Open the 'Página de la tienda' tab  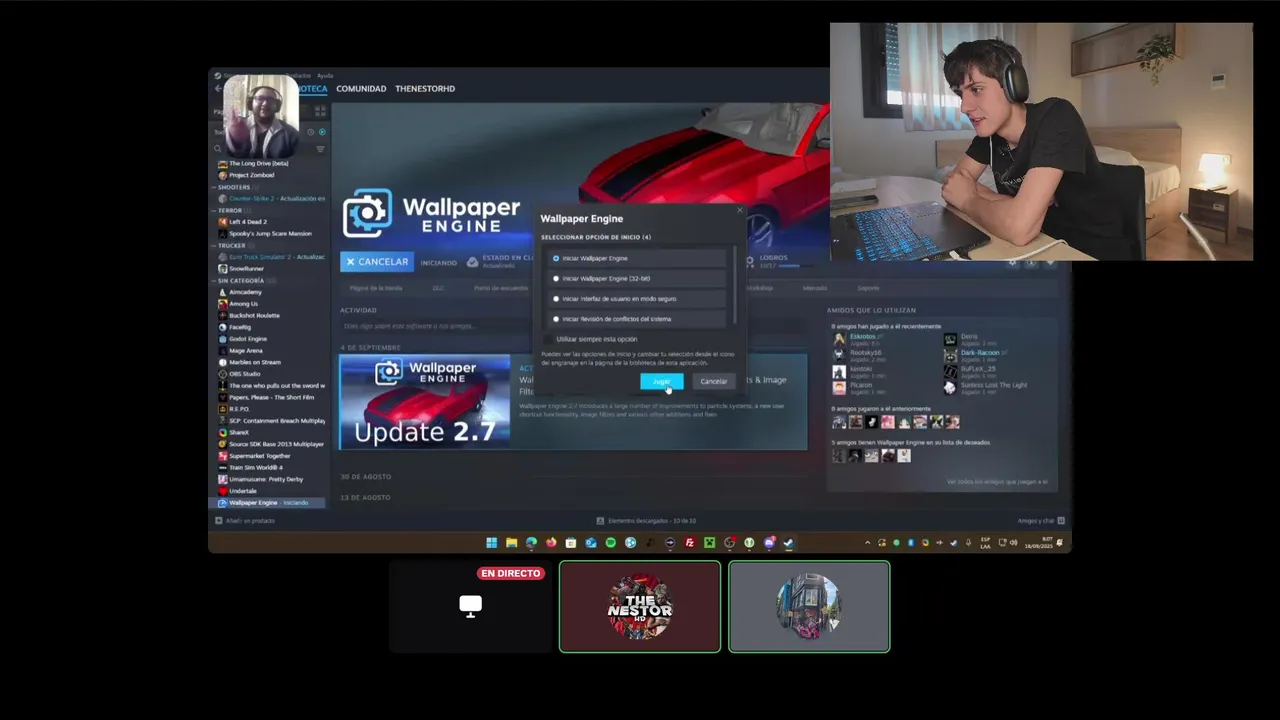[x=376, y=288]
